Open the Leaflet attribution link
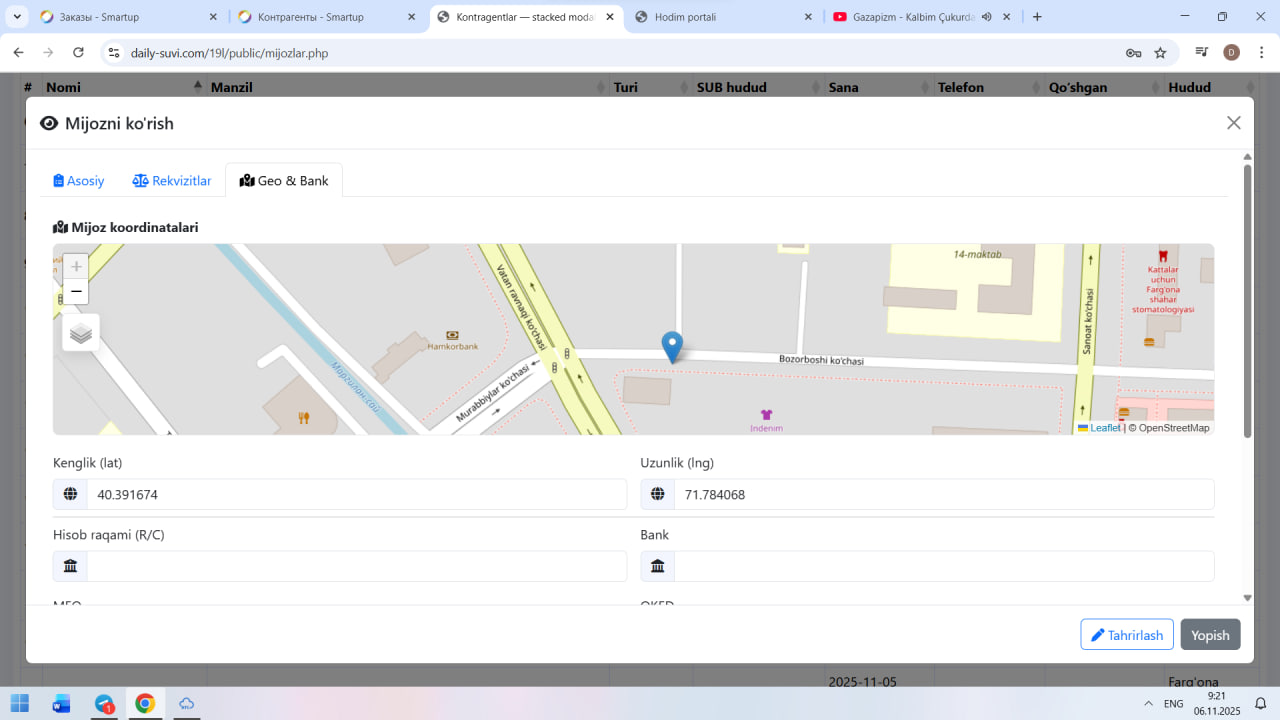The width and height of the screenshot is (1280, 720). click(1104, 428)
